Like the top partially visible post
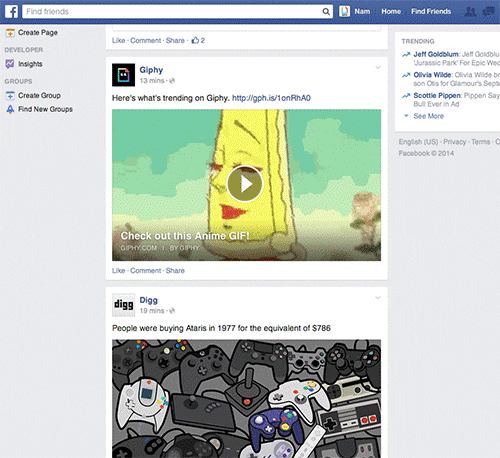The height and width of the screenshot is (458, 500). click(x=118, y=40)
